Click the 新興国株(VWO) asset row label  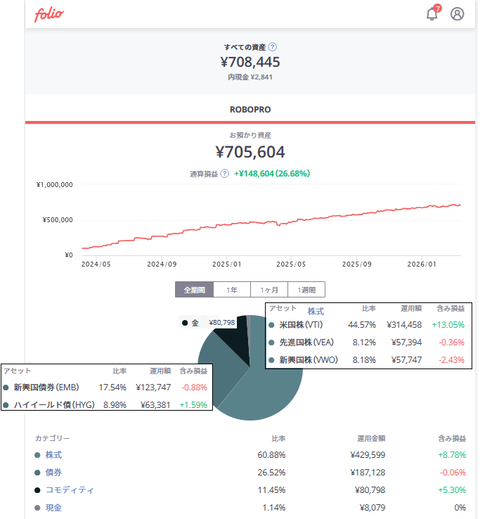[309, 360]
